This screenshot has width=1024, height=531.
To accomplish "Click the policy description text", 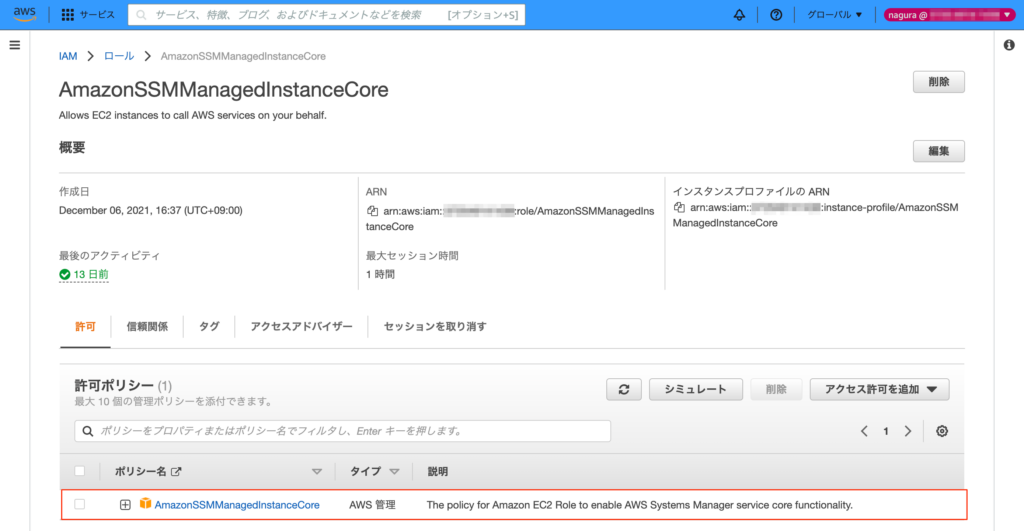I will point(639,505).
